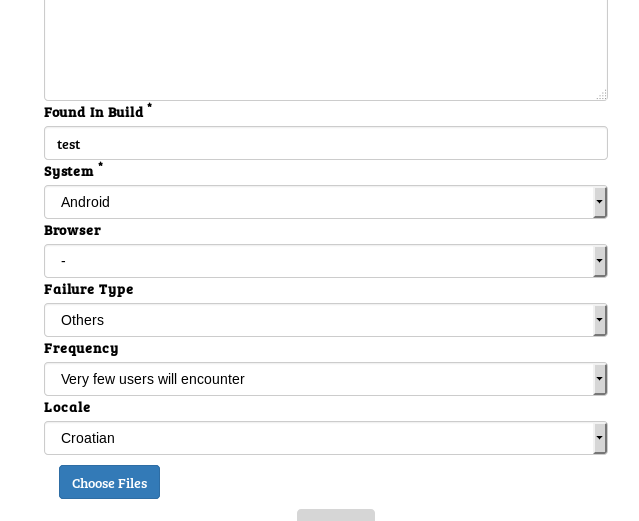The image size is (639, 521).
Task: Focus the Found In Build field containing "test"
Action: (x=325, y=143)
